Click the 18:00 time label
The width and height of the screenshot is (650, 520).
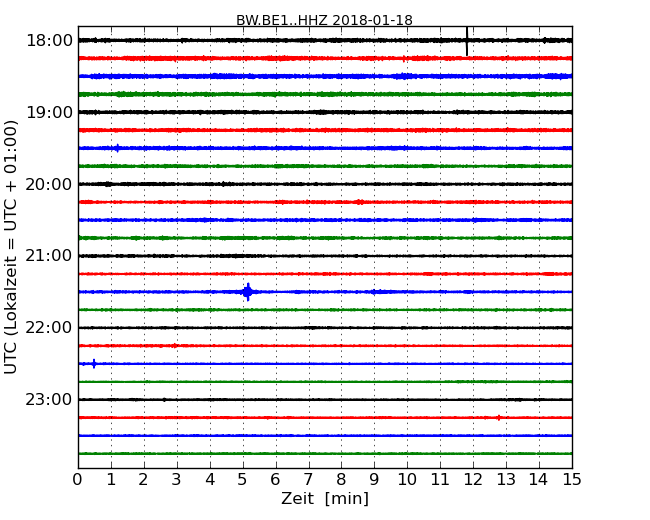(x=49, y=41)
